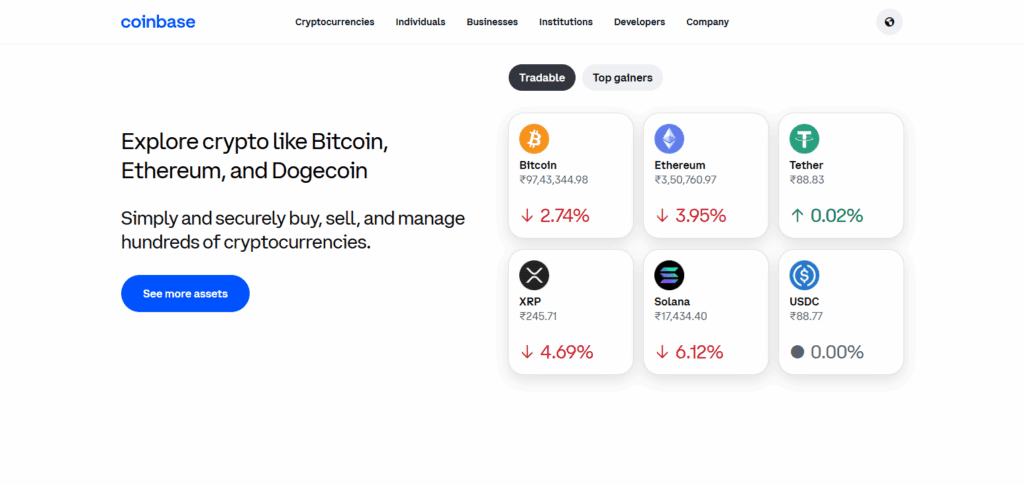Click the Solana logo icon
Image resolution: width=1024 pixels, height=485 pixels.
click(x=669, y=274)
